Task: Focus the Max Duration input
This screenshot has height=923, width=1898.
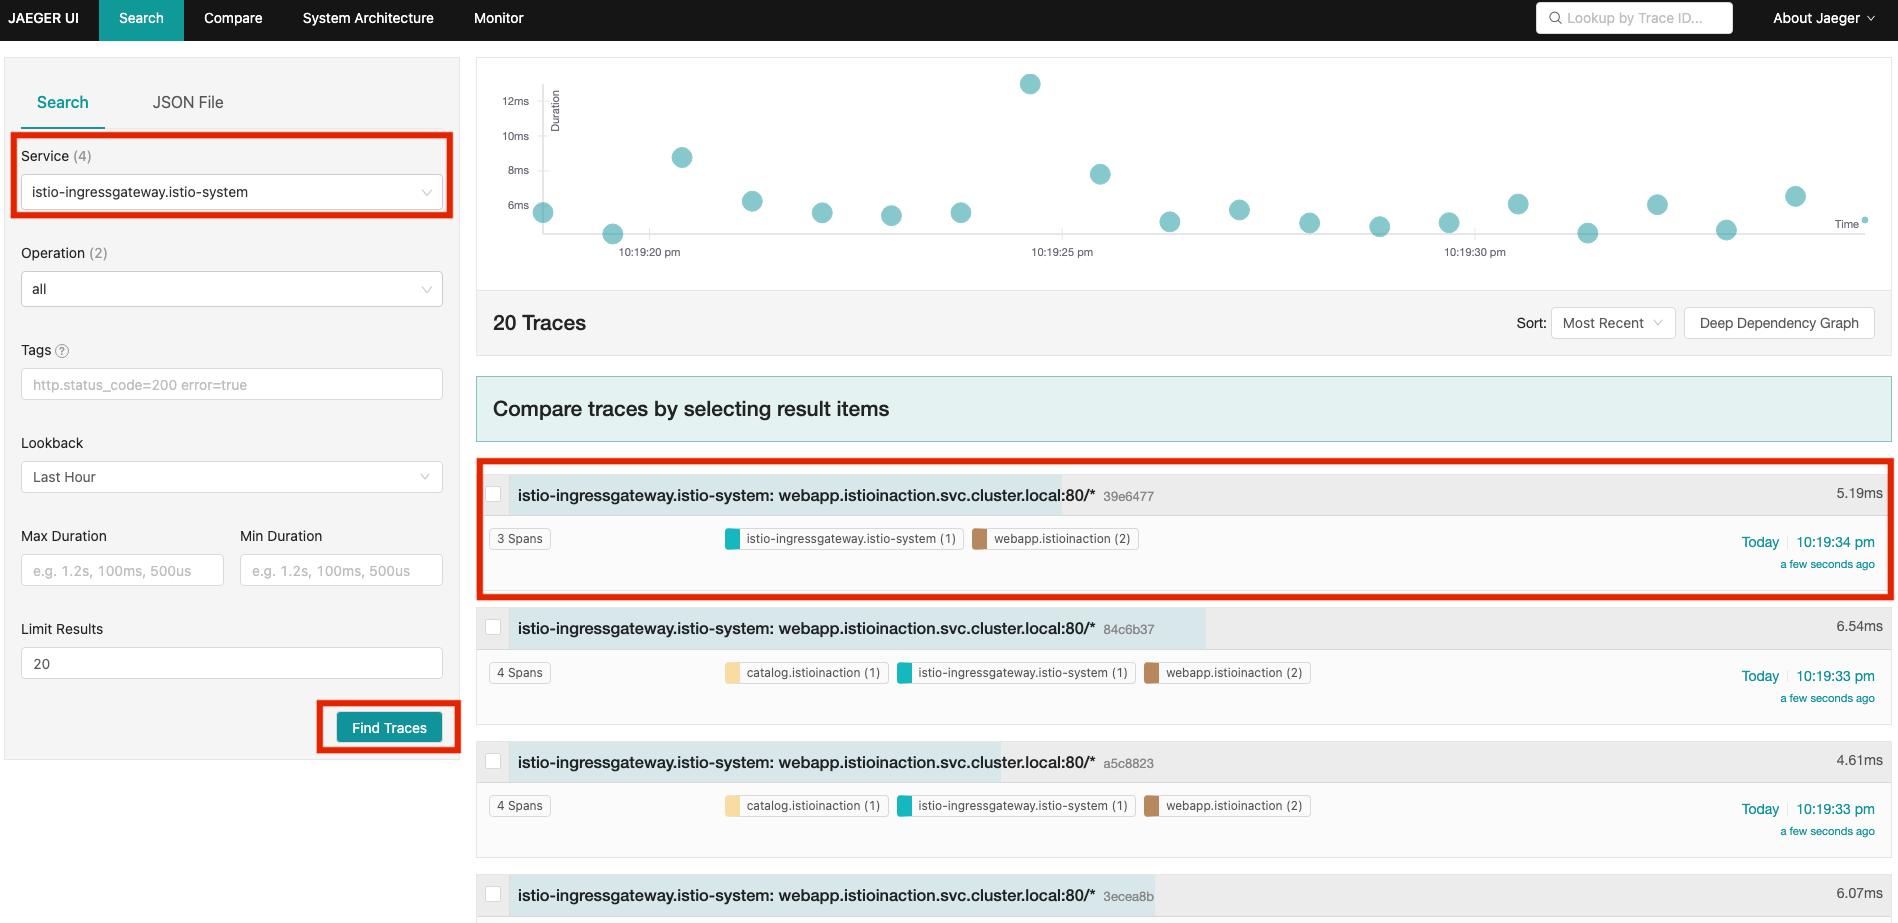Action: pyautogui.click(x=122, y=570)
